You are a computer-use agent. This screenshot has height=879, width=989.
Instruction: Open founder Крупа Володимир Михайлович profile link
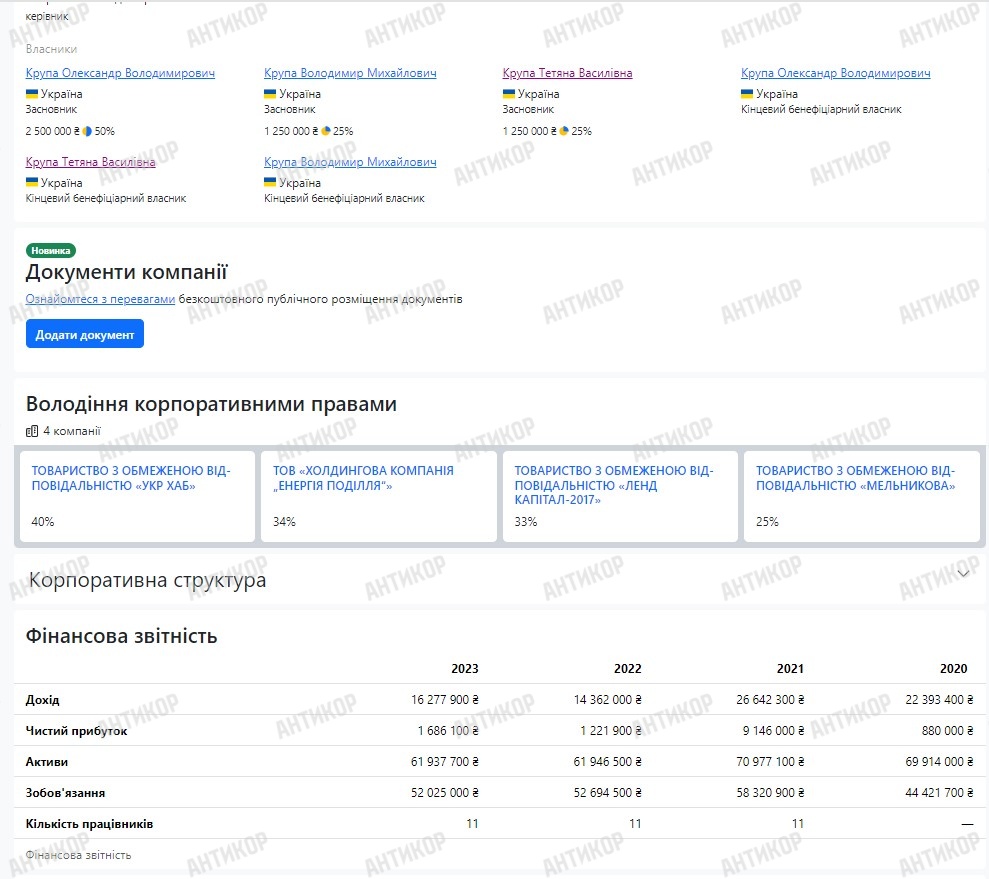pyautogui.click(x=350, y=73)
